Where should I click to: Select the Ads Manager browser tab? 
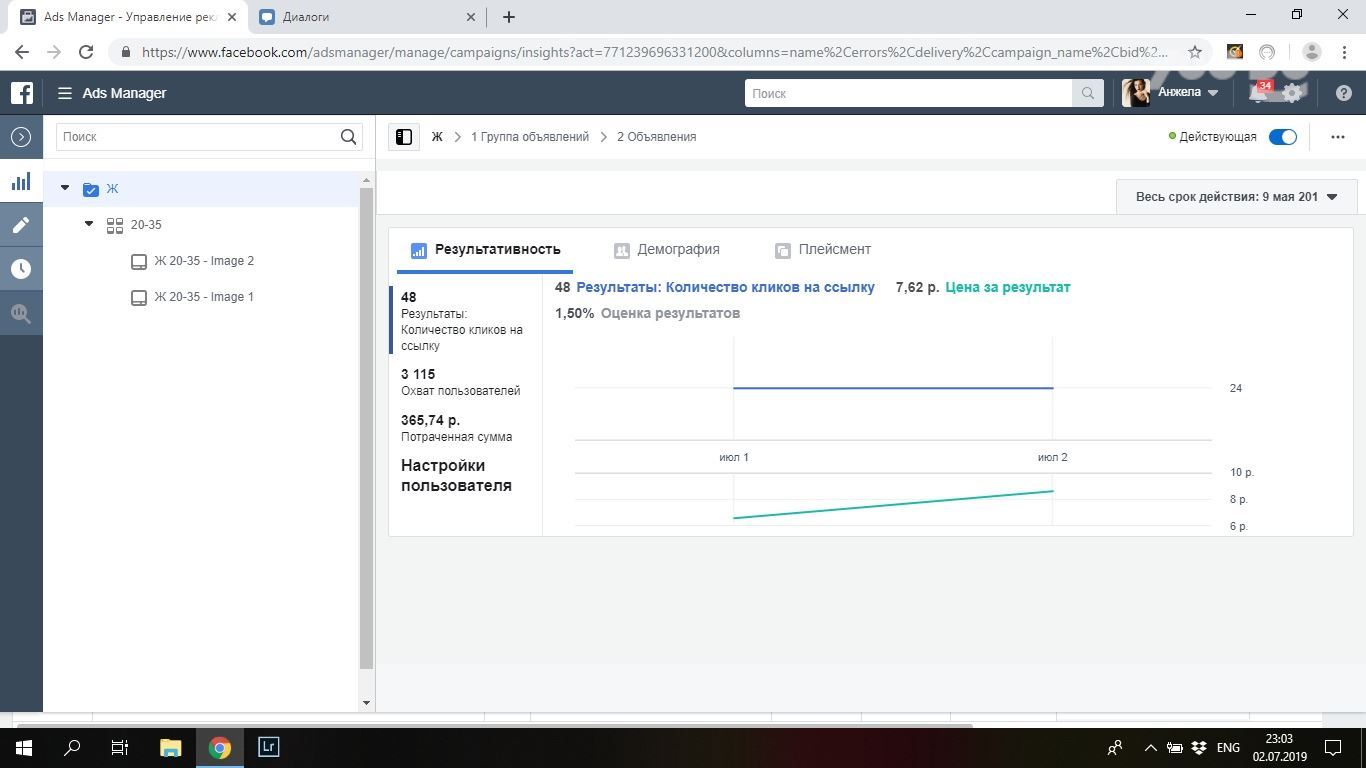point(126,17)
